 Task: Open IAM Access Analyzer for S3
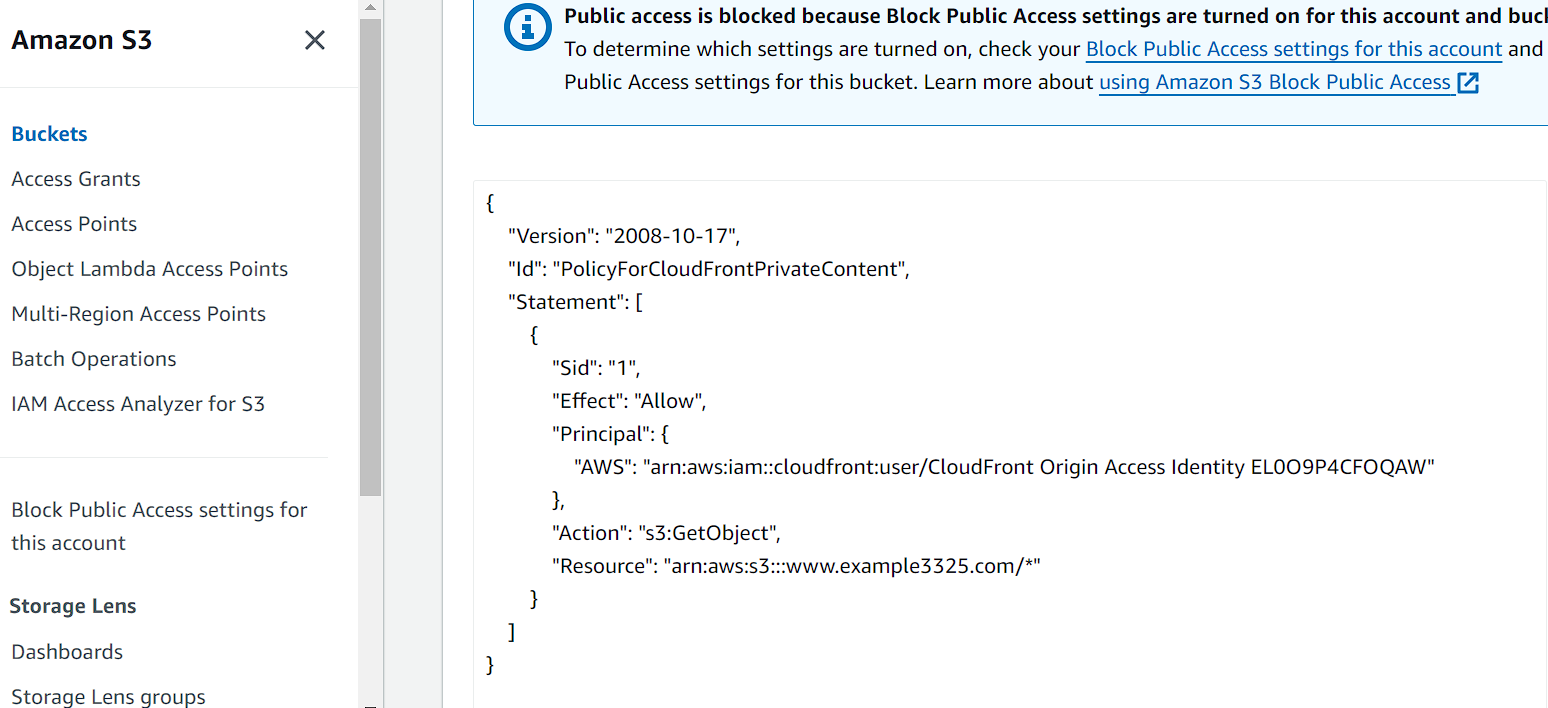point(138,404)
